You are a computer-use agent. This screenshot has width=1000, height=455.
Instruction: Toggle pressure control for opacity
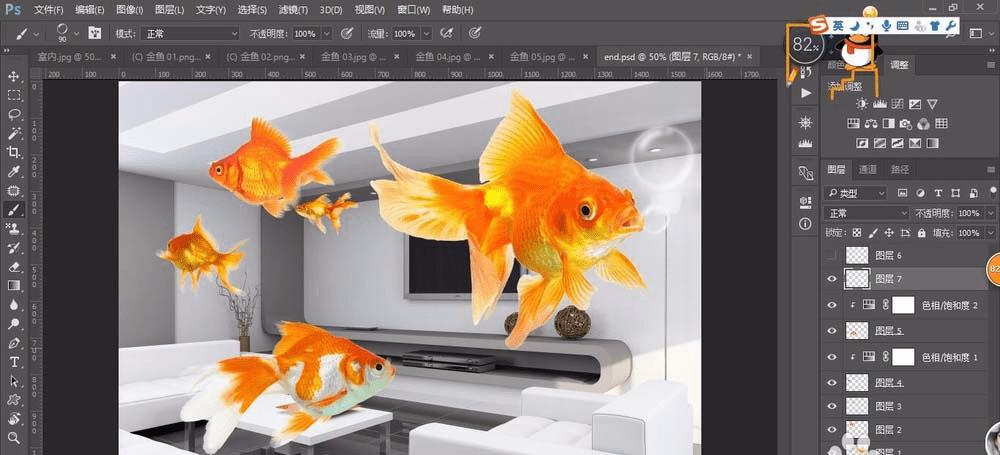(347, 33)
